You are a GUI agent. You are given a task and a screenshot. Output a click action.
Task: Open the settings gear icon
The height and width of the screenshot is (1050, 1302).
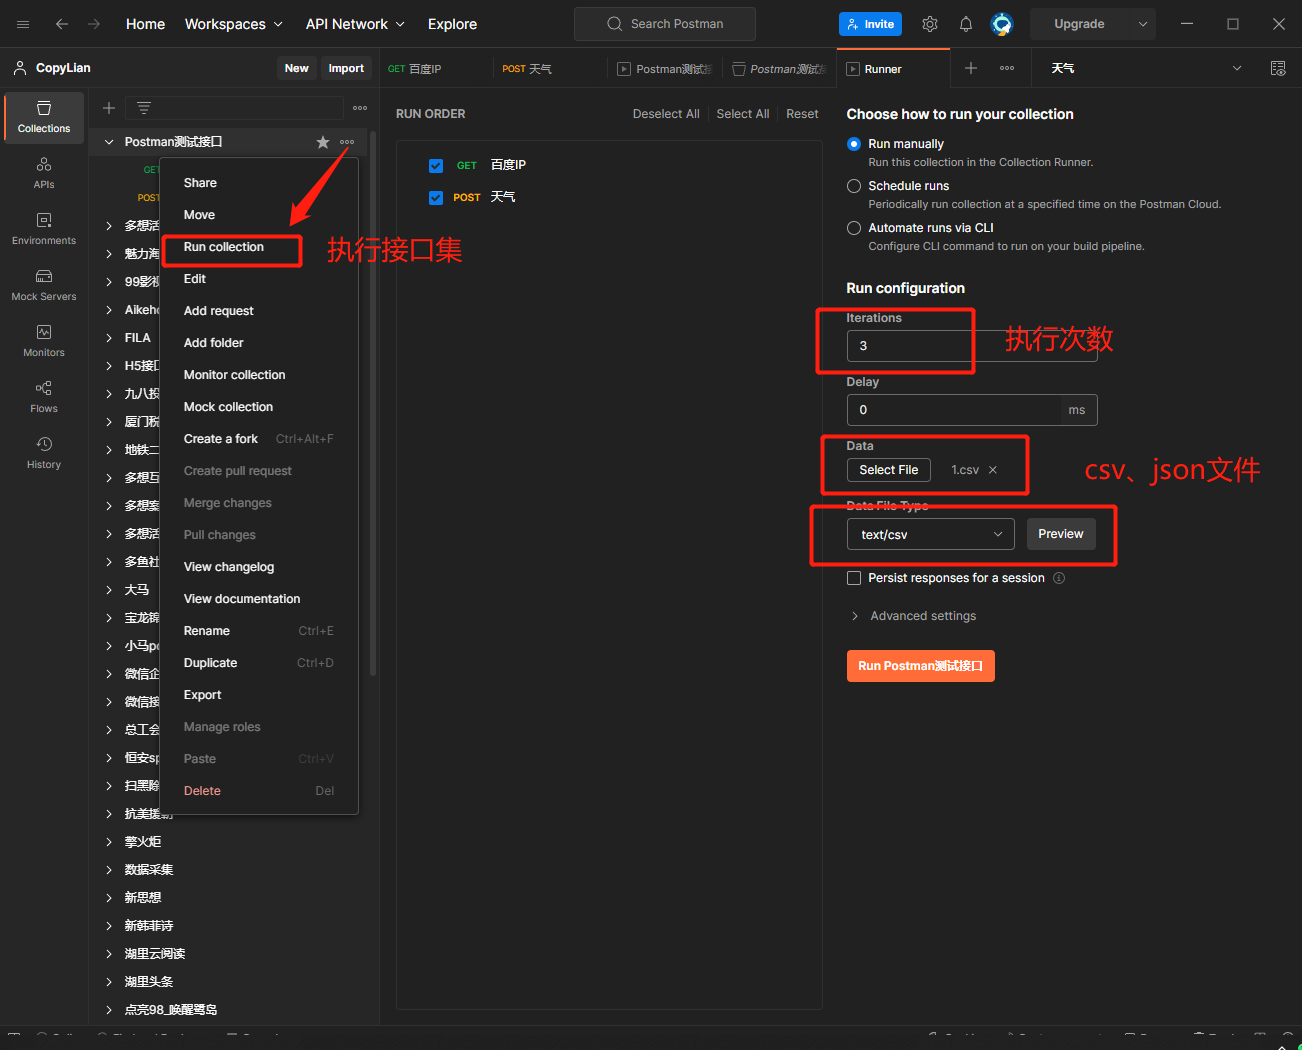pyautogui.click(x=930, y=24)
